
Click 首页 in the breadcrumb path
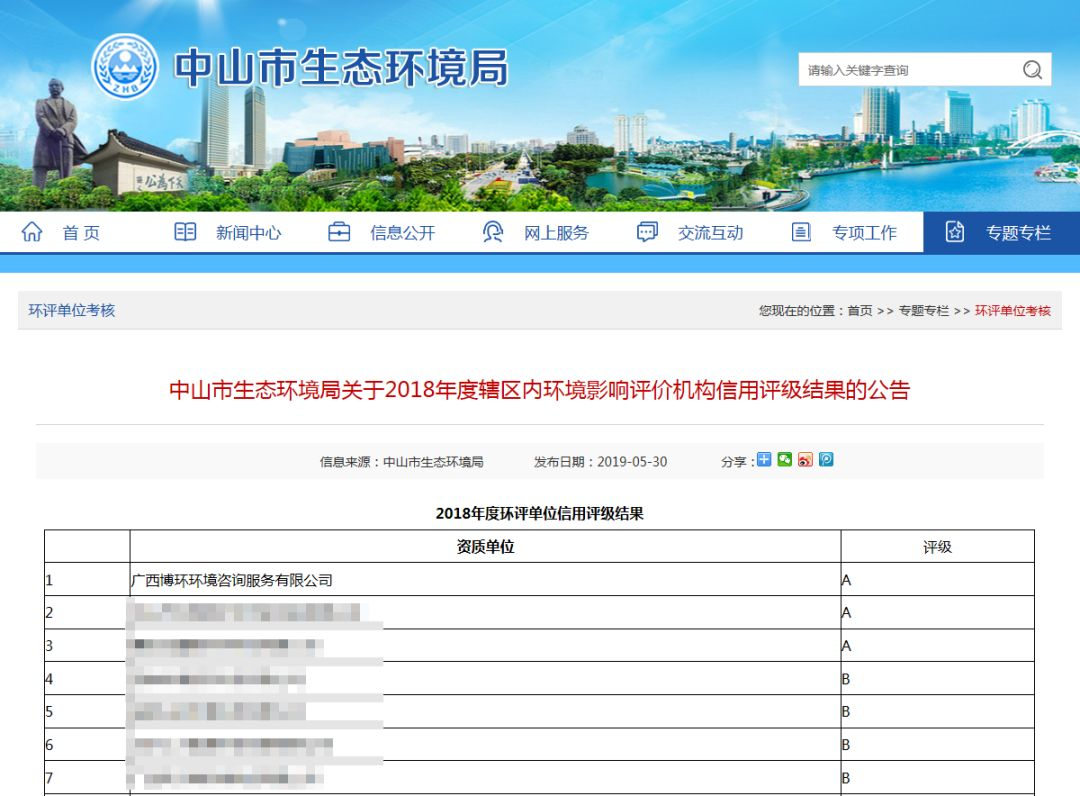(860, 311)
